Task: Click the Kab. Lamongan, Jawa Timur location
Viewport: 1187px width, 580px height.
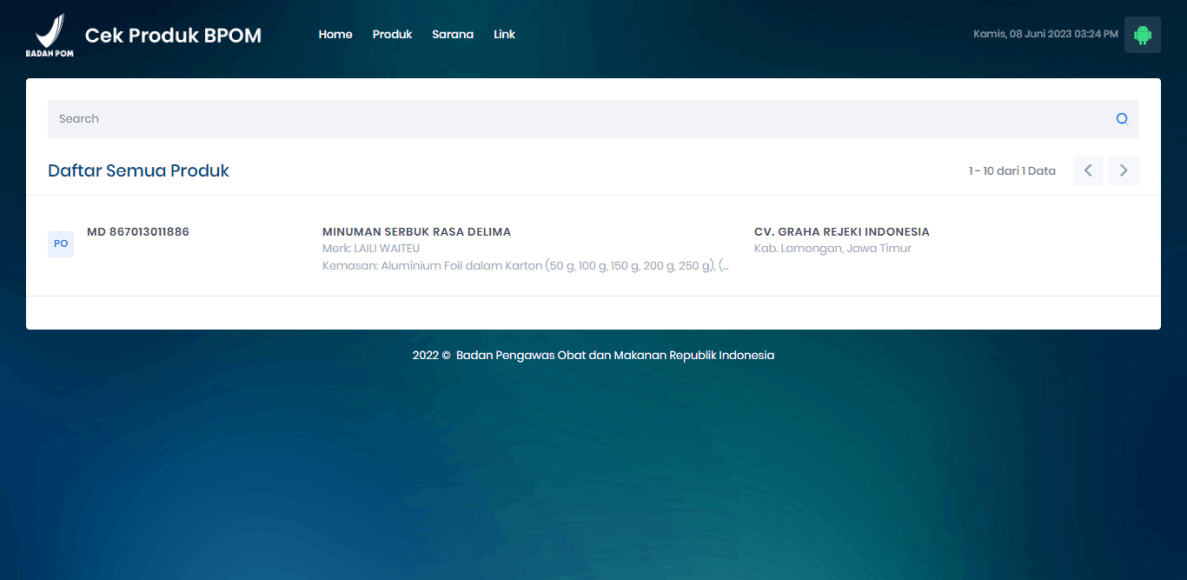Action: [x=832, y=248]
